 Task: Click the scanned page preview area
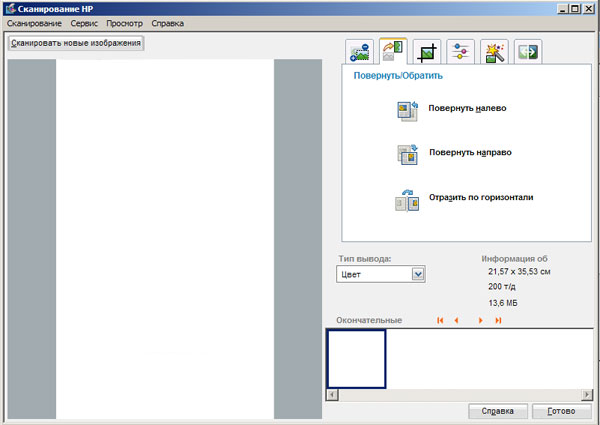pyautogui.click(x=165, y=239)
